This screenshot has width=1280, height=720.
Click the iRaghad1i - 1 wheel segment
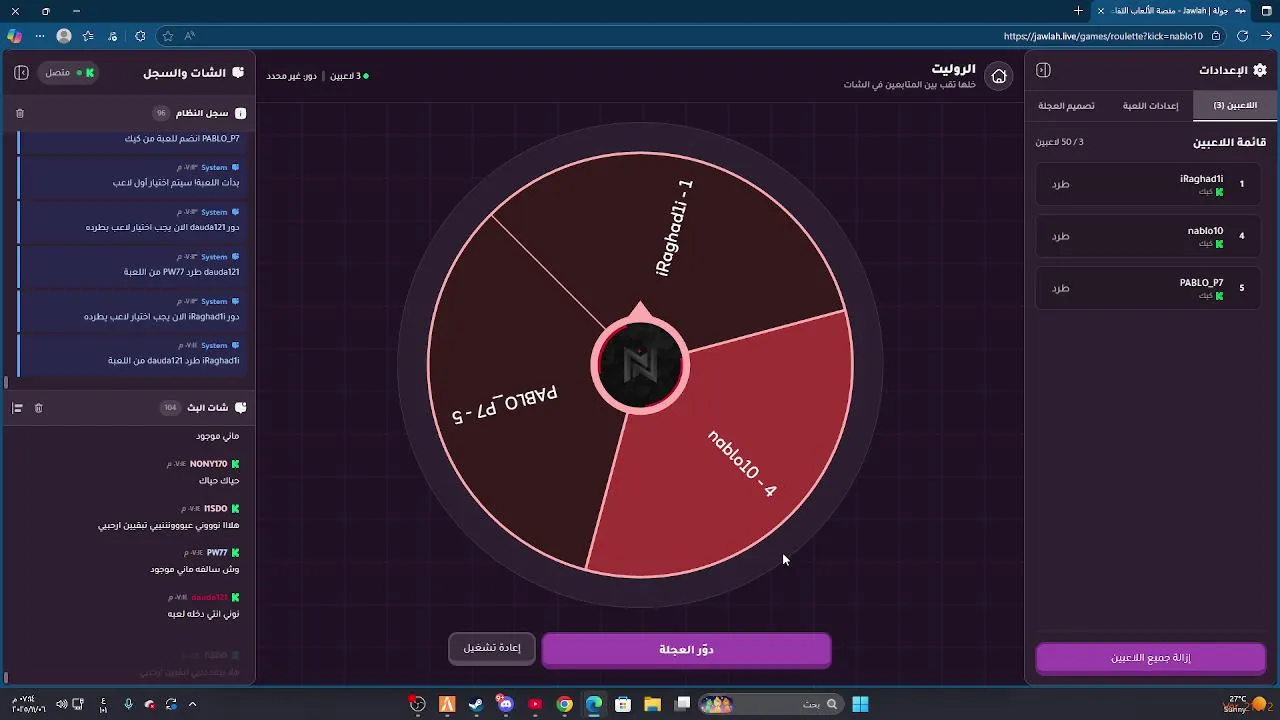point(674,228)
